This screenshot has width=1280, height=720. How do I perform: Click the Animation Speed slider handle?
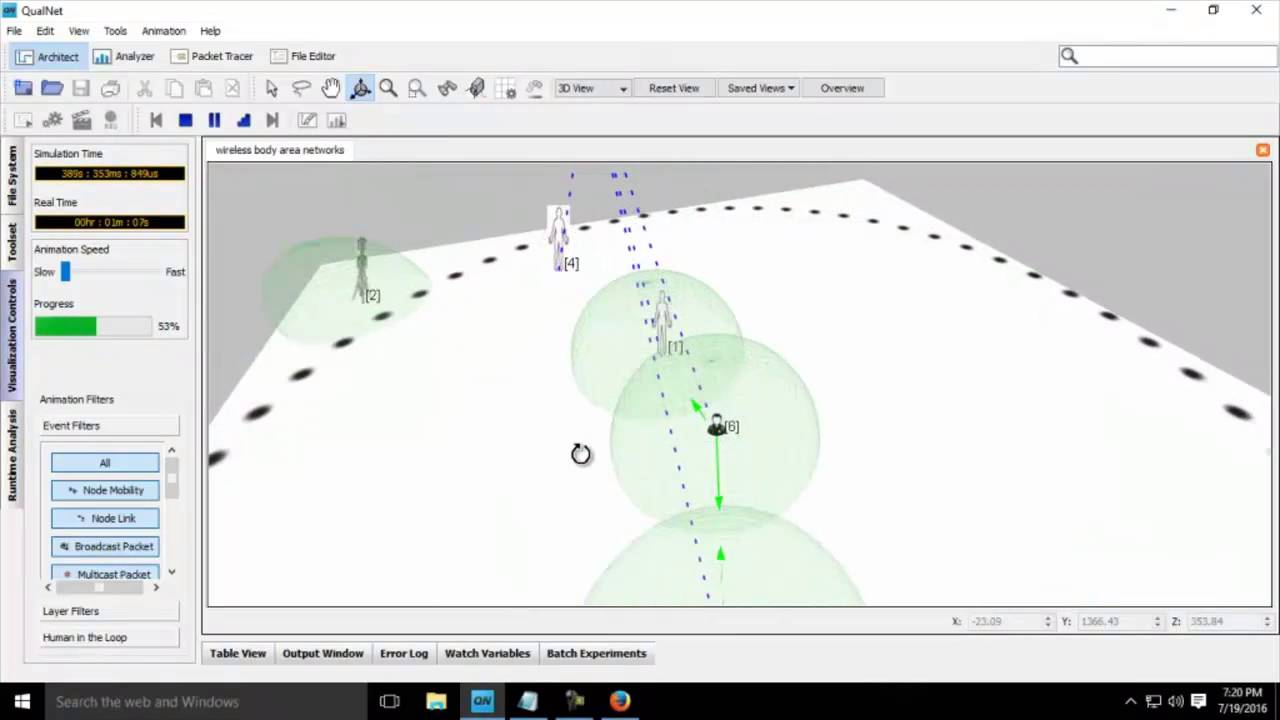click(65, 271)
